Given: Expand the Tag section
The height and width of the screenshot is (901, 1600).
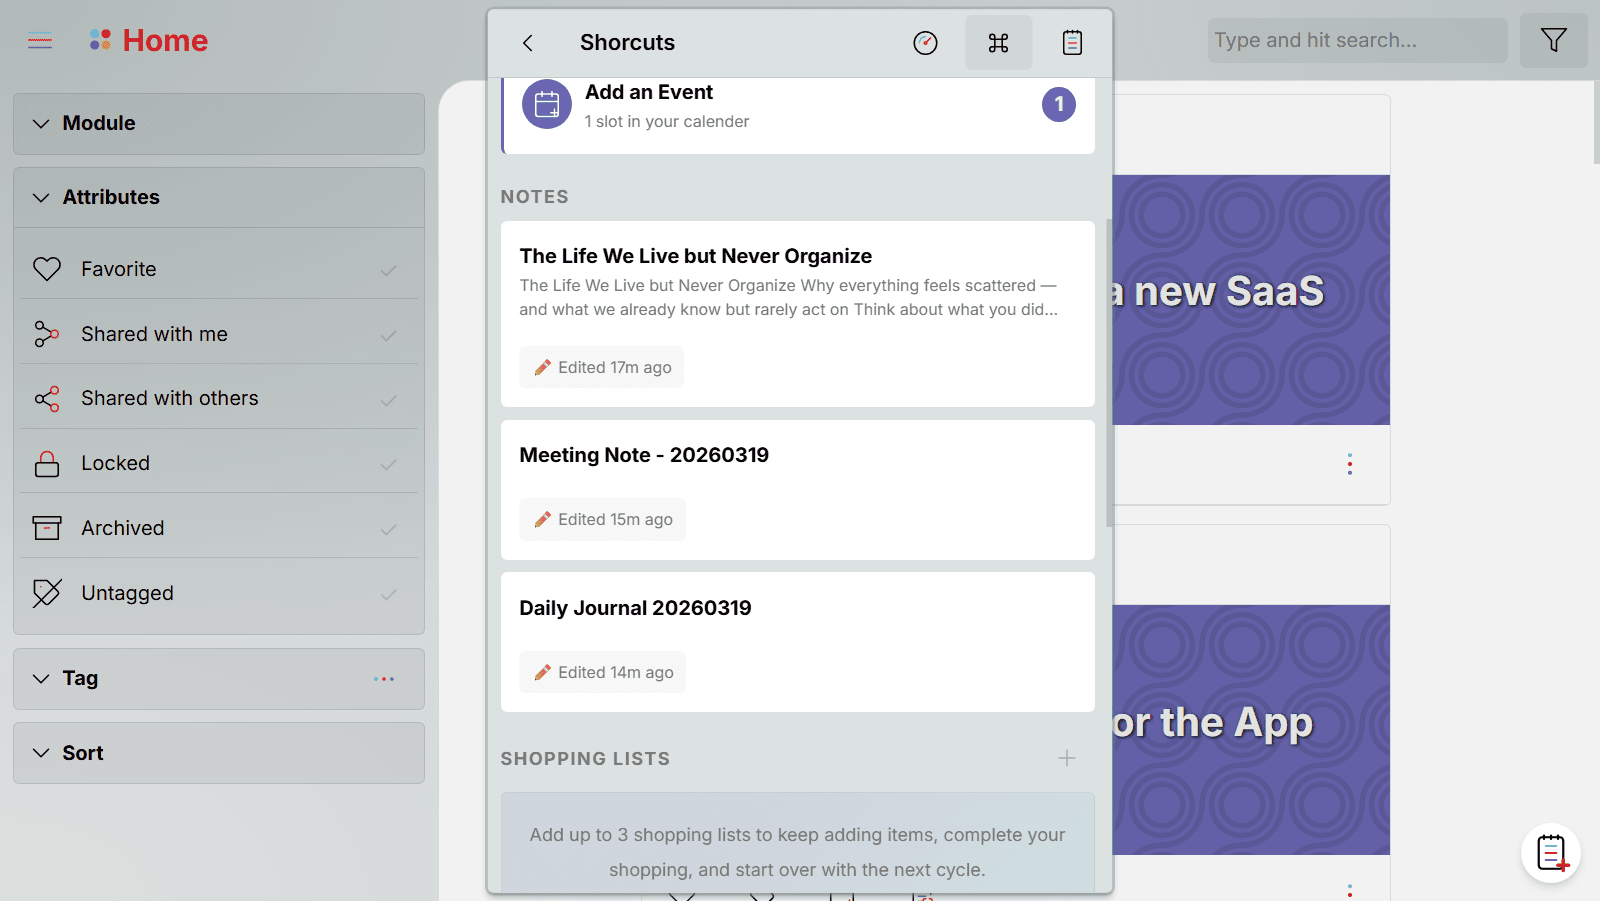Looking at the screenshot, I should 40,678.
